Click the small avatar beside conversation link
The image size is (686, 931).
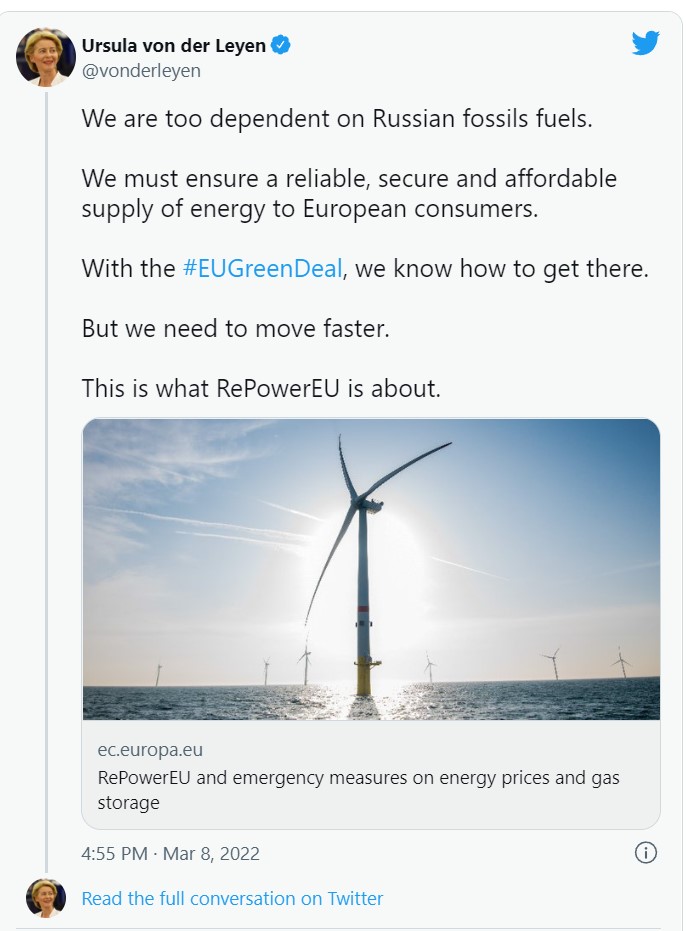click(x=46, y=898)
